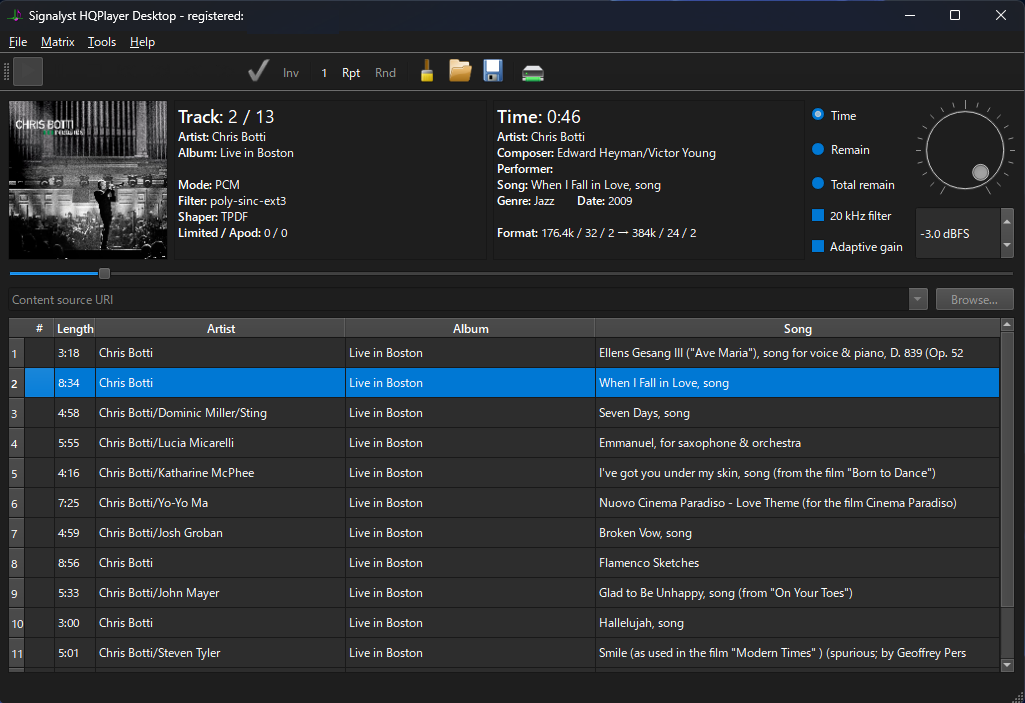Click the open folder icon
This screenshot has height=703, width=1025.
pyautogui.click(x=460, y=71)
